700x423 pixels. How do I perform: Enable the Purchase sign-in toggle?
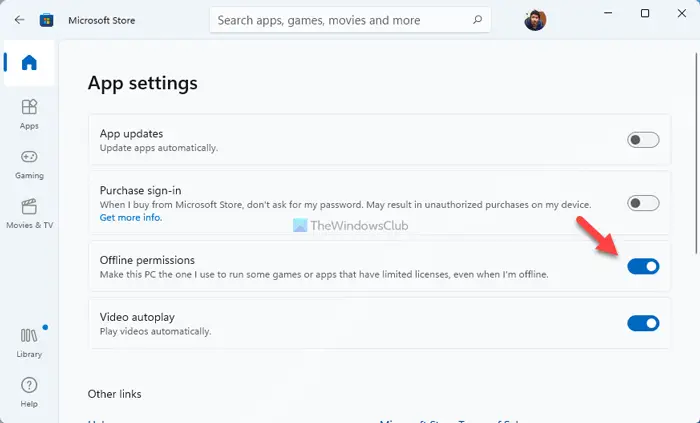(643, 203)
